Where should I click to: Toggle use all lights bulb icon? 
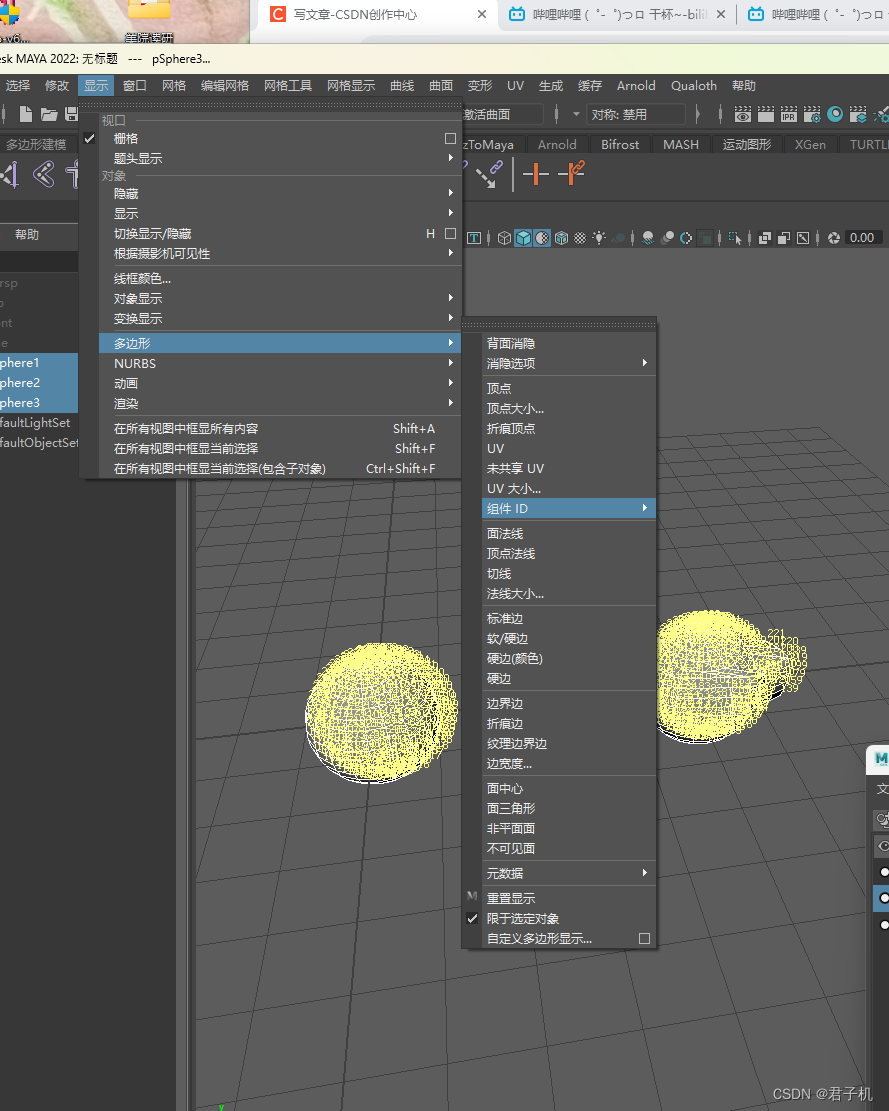tap(599, 238)
